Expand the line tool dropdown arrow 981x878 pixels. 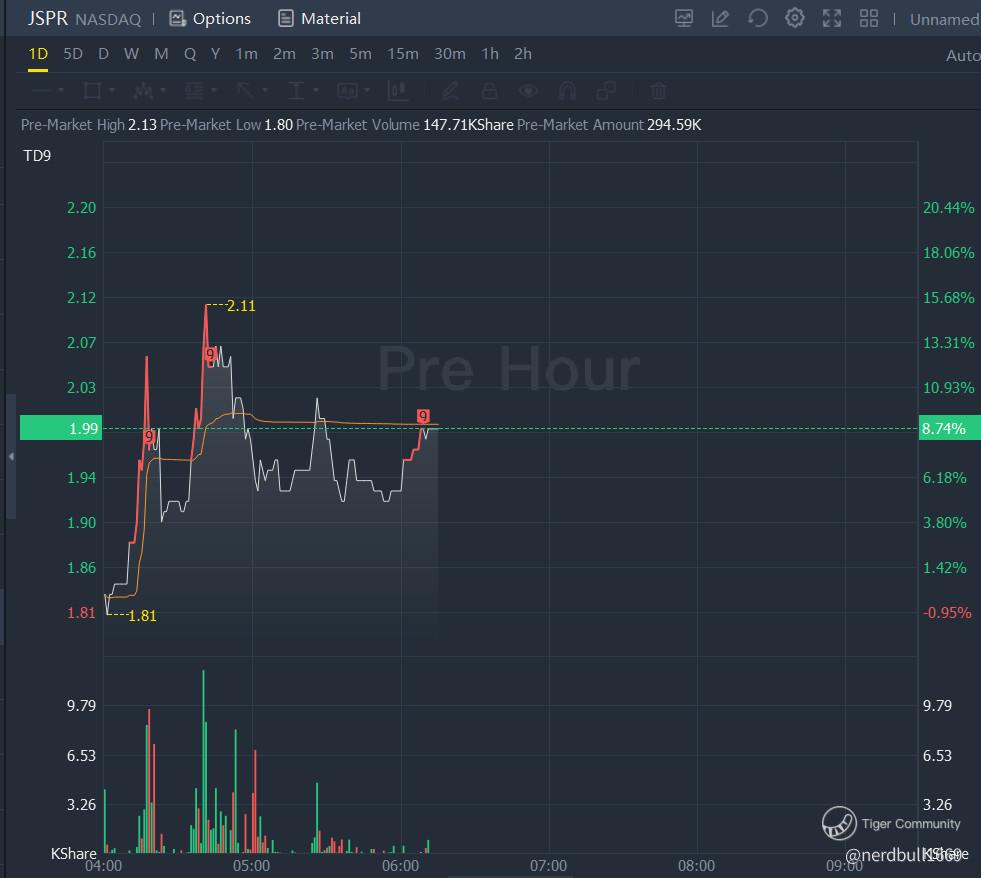point(61,91)
